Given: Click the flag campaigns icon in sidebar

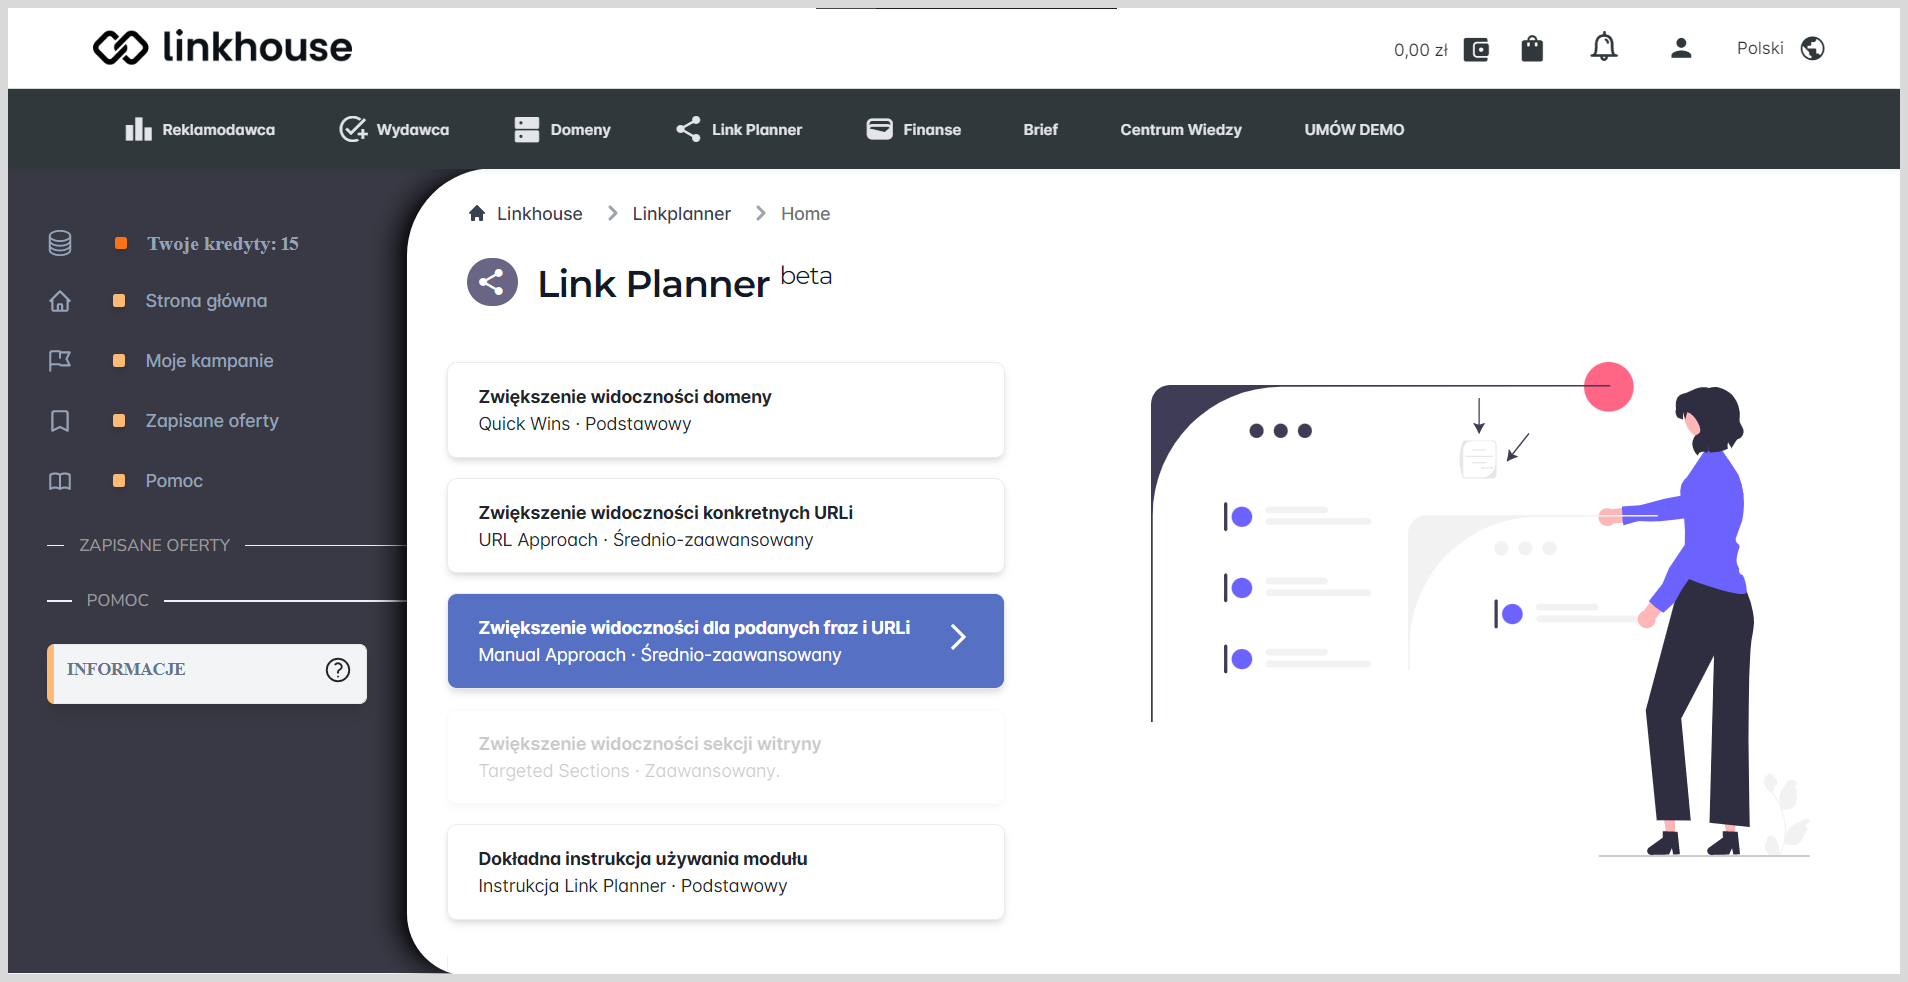Looking at the screenshot, I should pyautogui.click(x=60, y=361).
